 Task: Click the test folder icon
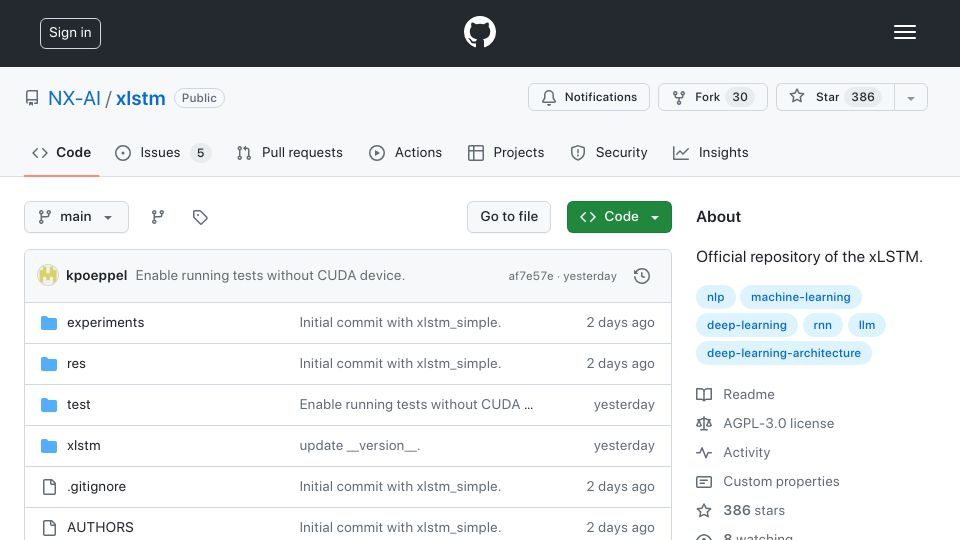pos(49,405)
